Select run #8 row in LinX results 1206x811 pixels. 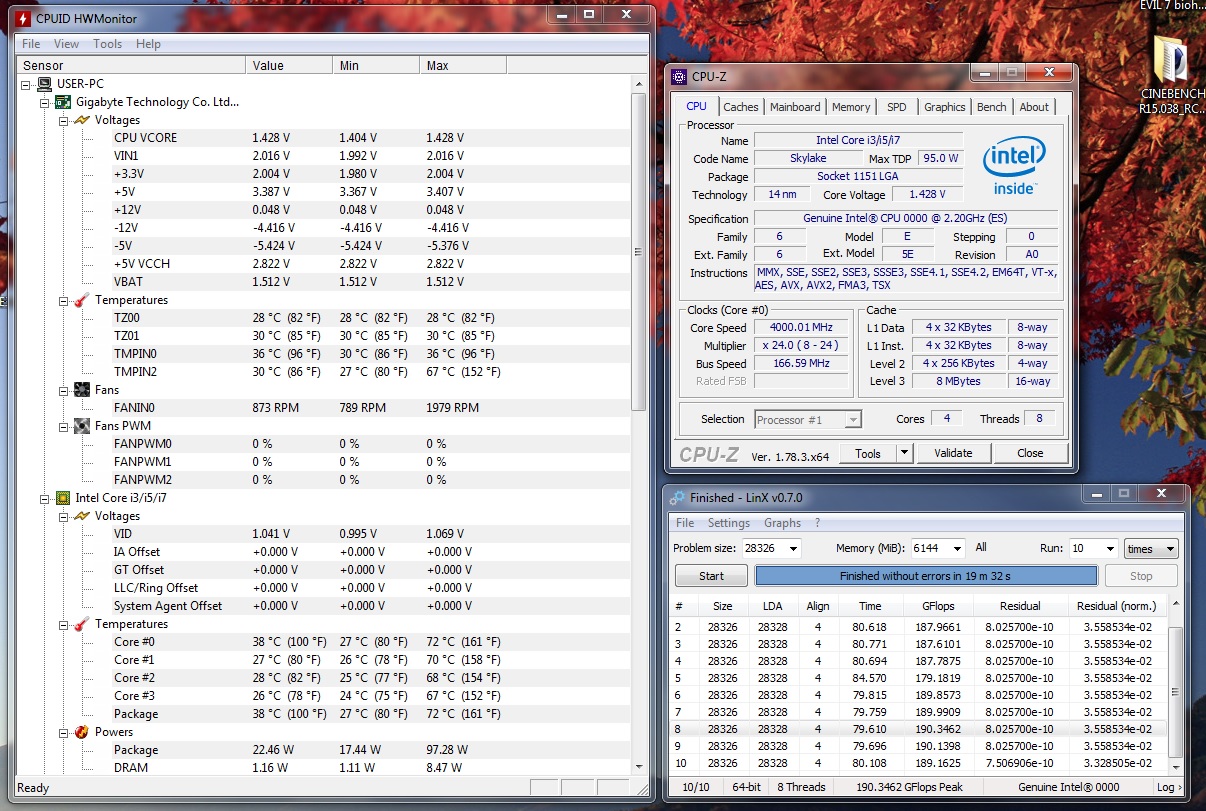[x=918, y=729]
